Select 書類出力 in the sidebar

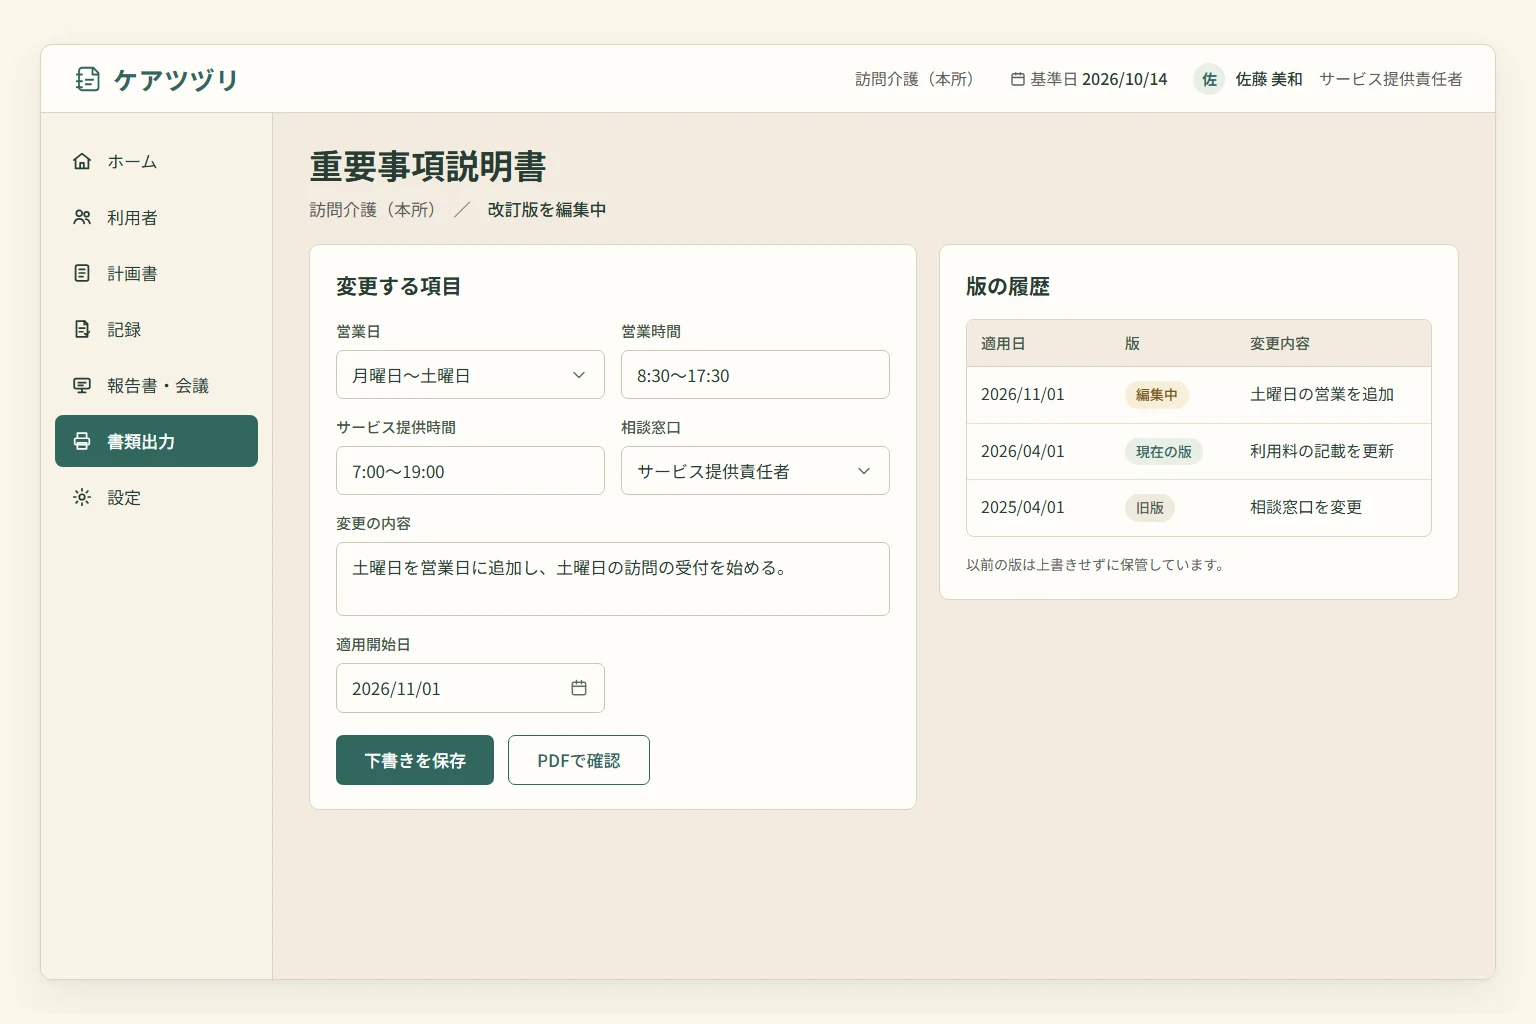(156, 441)
